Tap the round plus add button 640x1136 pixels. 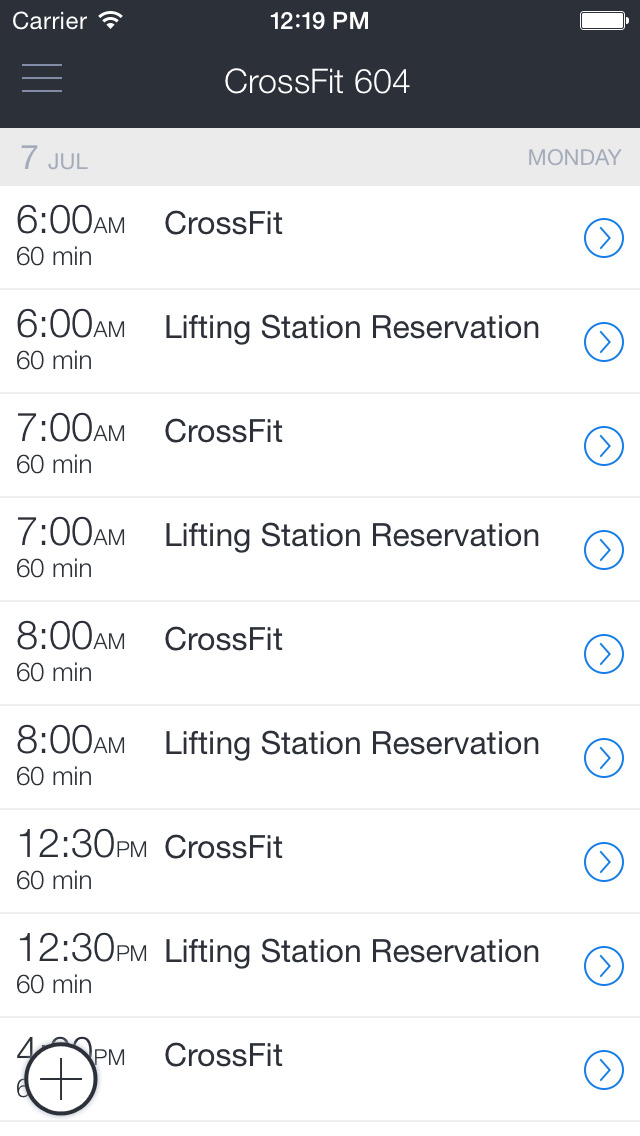(x=61, y=1080)
